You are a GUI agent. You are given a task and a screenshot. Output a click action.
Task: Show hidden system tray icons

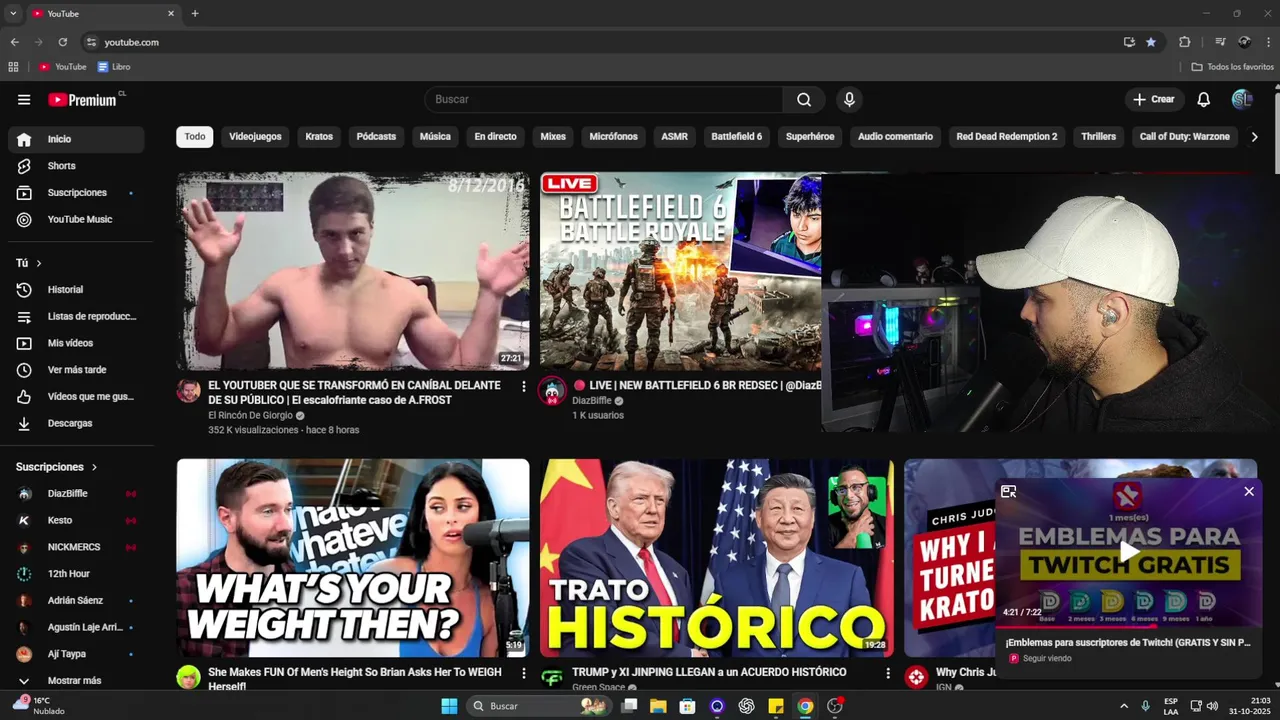click(1123, 706)
